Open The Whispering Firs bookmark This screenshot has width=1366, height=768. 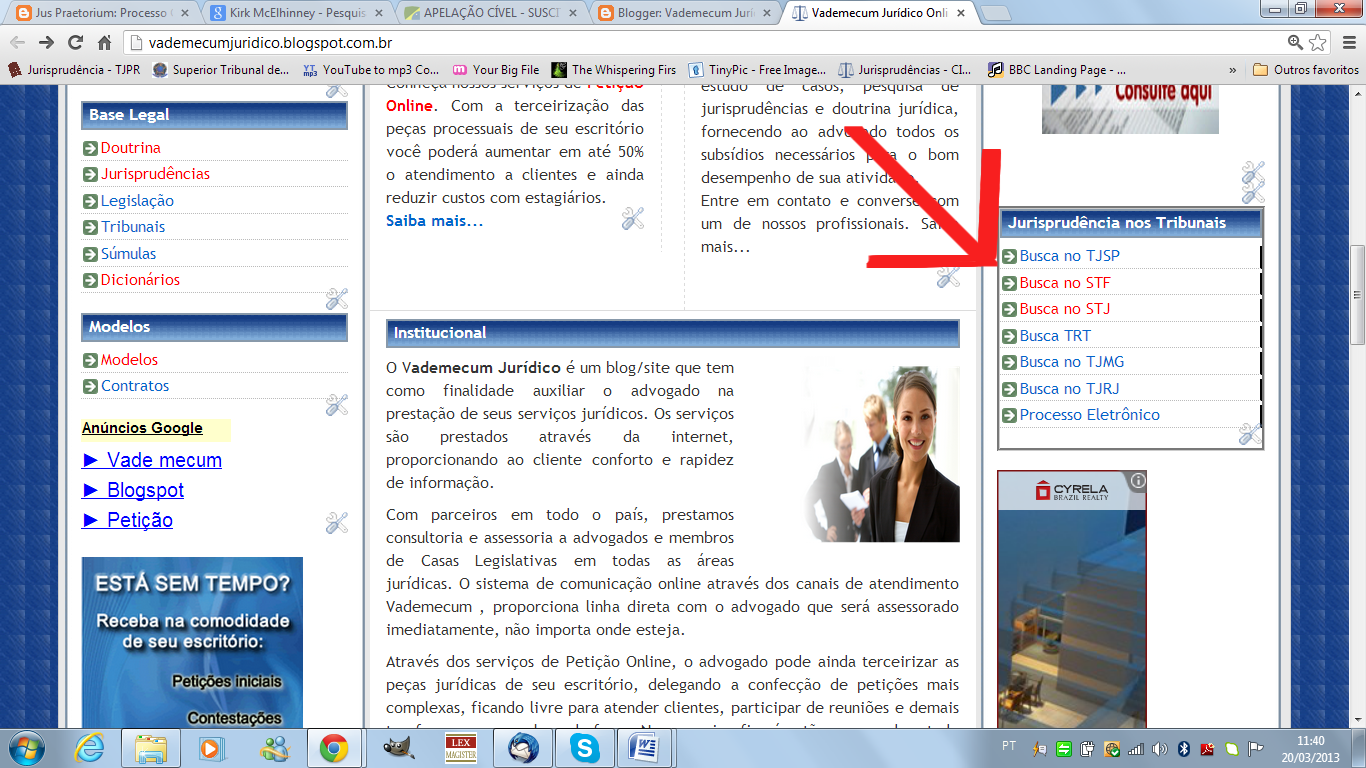coord(614,70)
